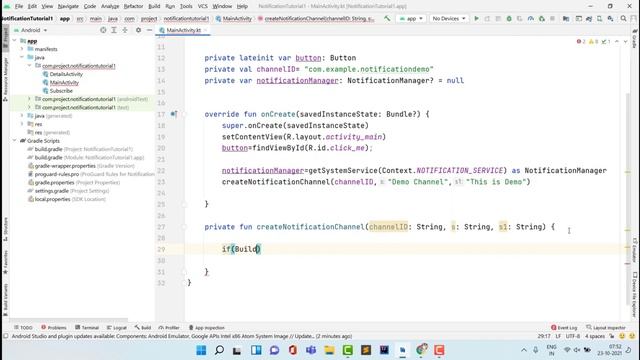Open Chrome from the taskbar
The width and height of the screenshot is (640, 360).
421,350
